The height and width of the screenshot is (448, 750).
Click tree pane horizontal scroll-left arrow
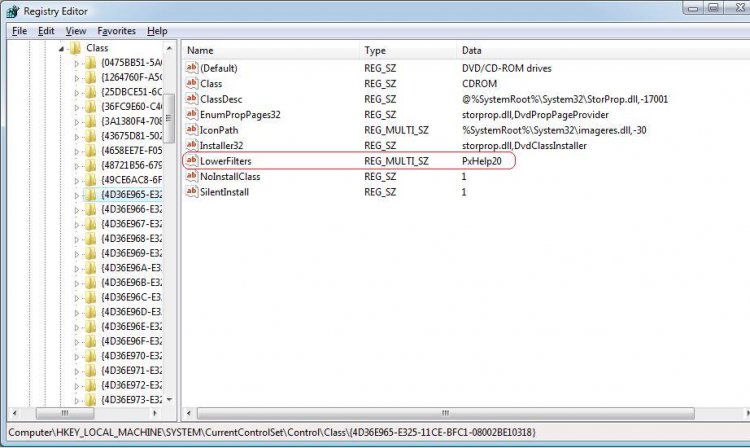pos(14,413)
